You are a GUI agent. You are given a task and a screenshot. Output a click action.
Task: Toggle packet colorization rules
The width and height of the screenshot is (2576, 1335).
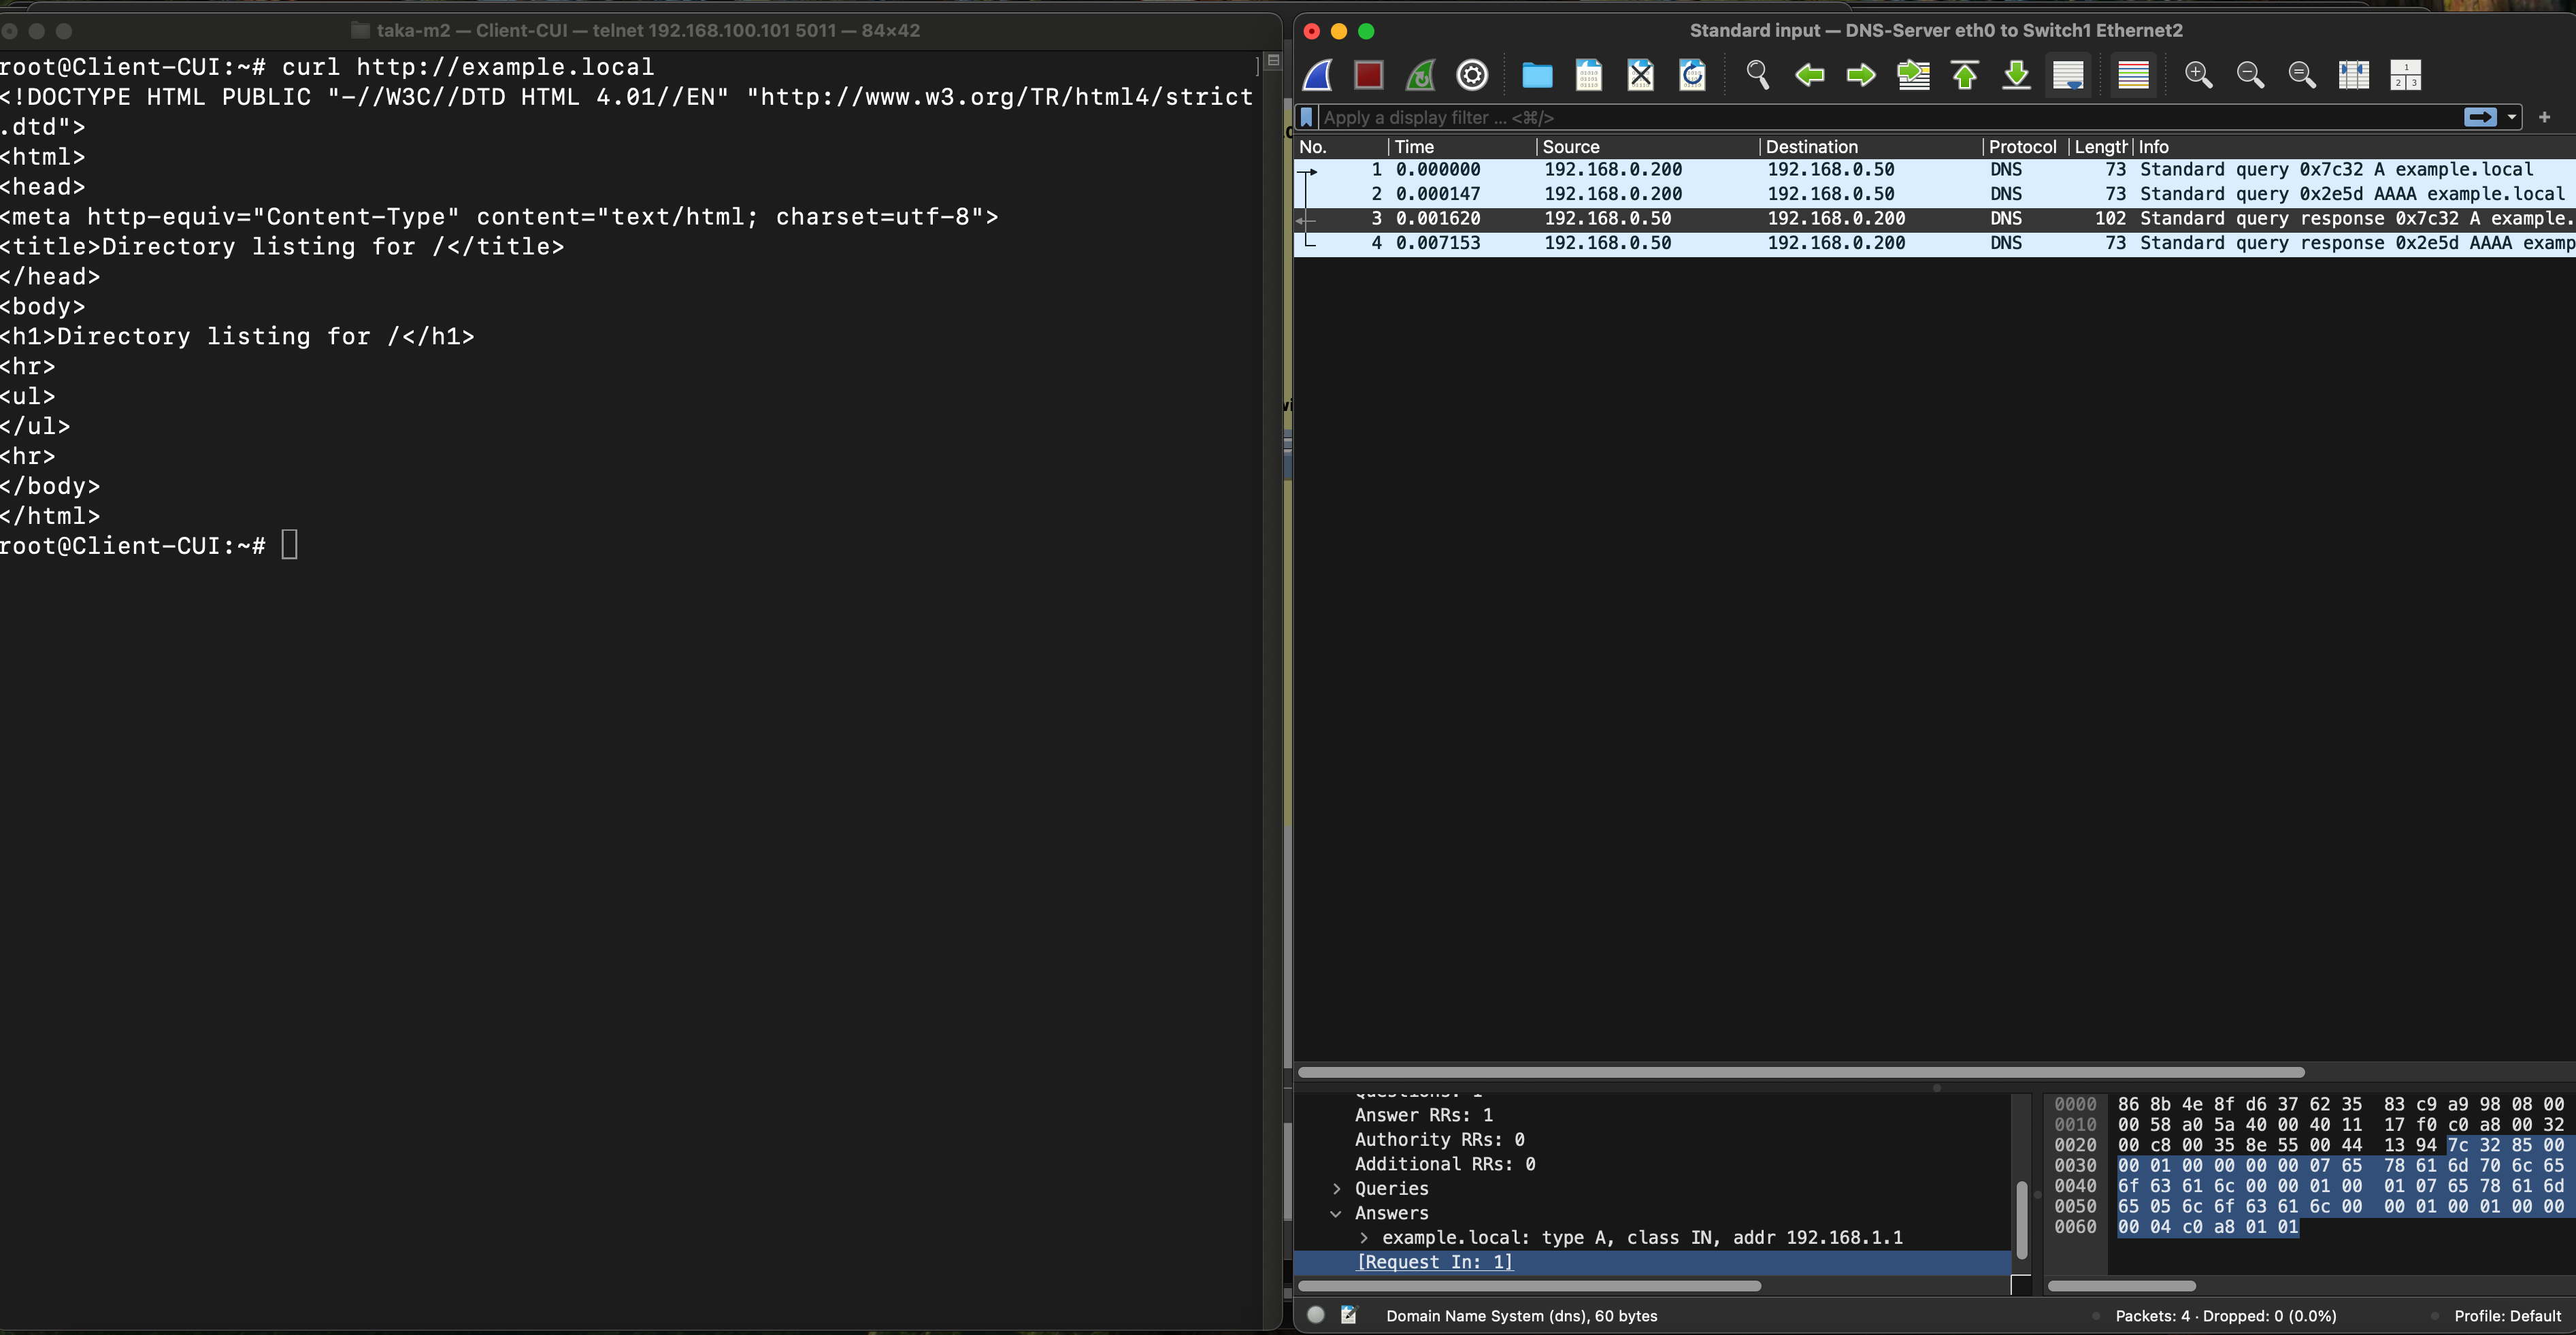(2133, 75)
